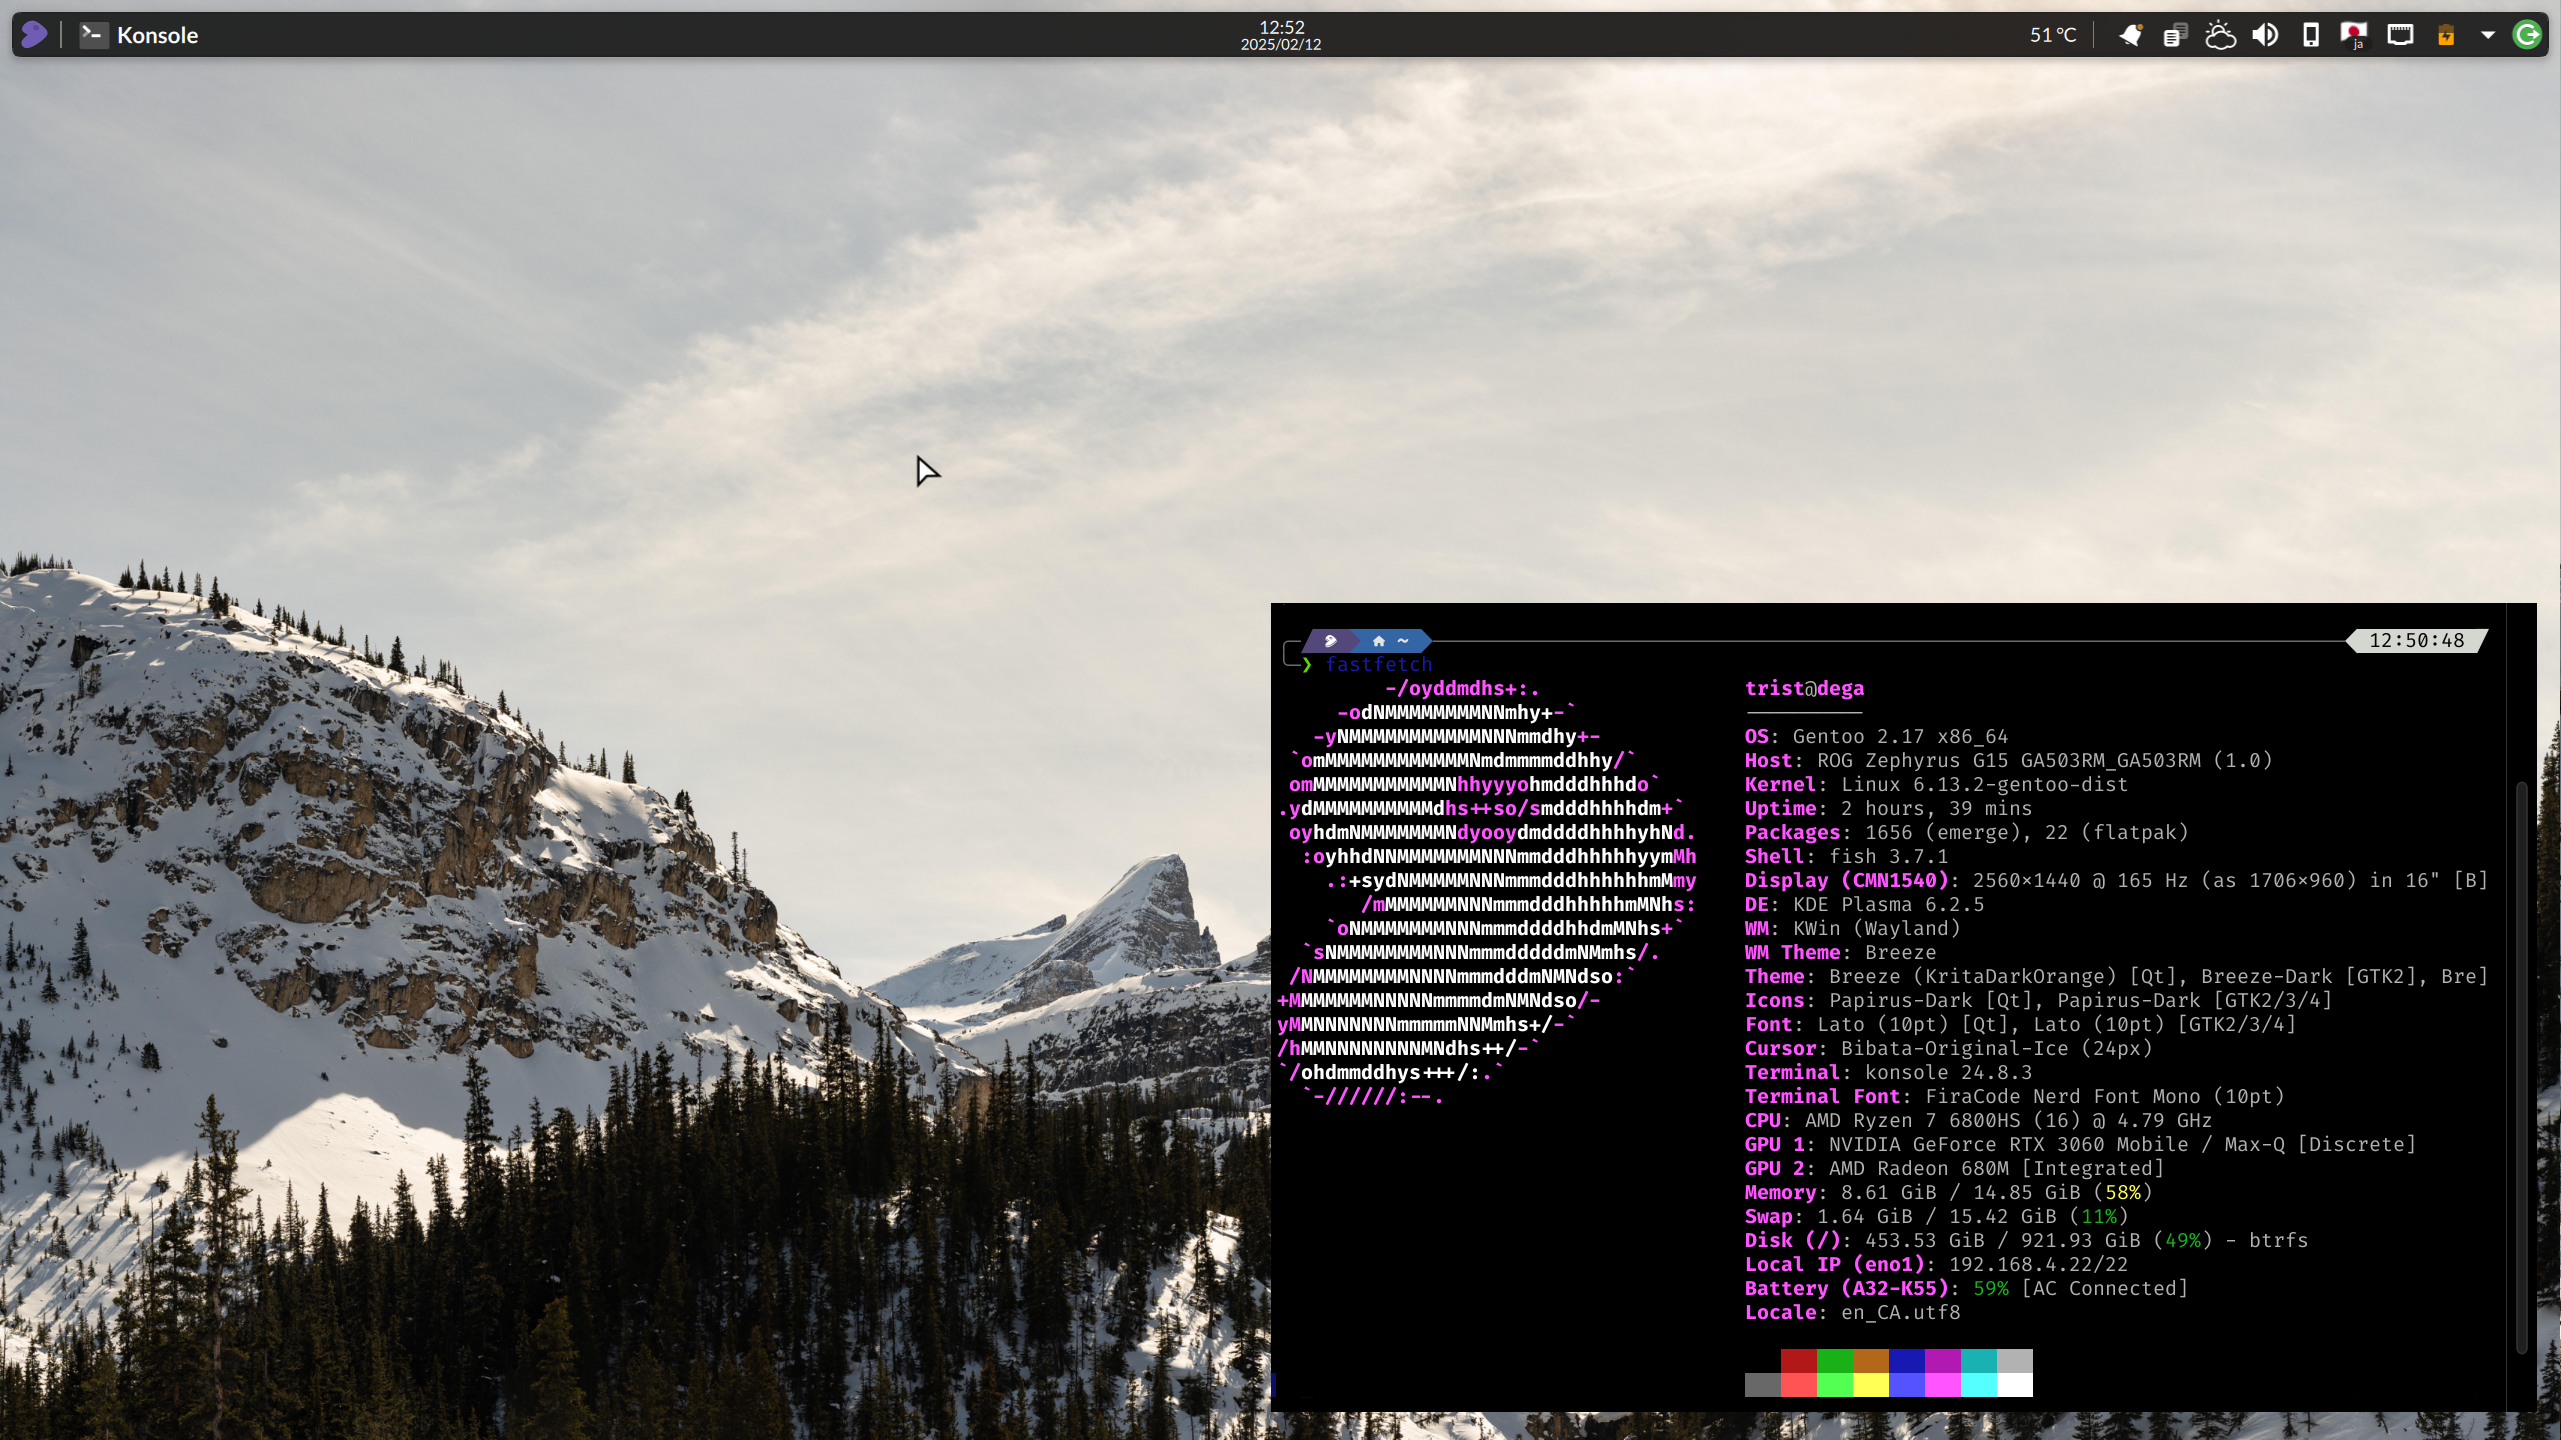2561x1440 pixels.
Task: Click the Terminal Font: FiraCode line
Action: [2015, 1097]
